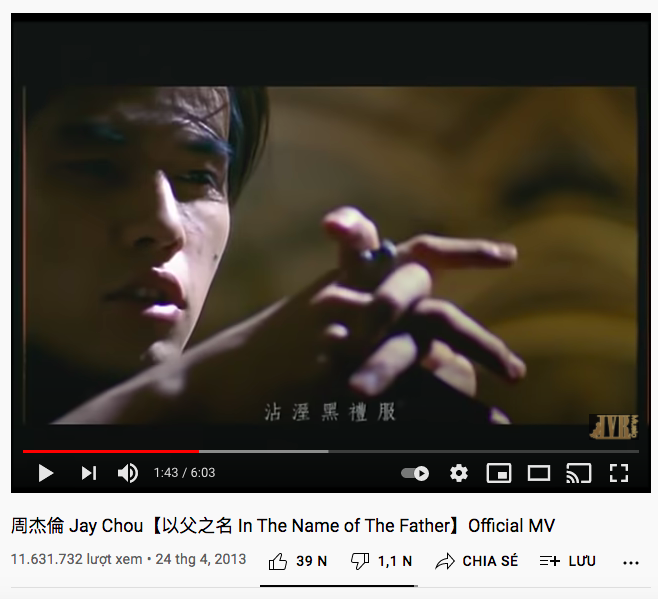Jump ahead in the buffered gray timeline section

[264, 452]
